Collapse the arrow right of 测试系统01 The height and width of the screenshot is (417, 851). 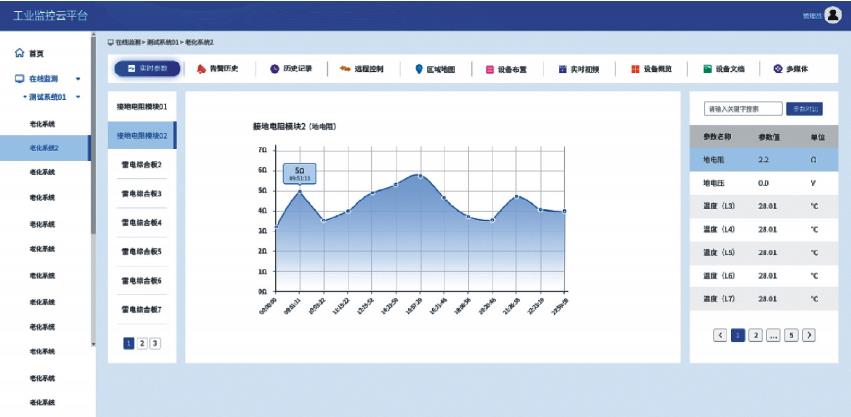pyautogui.click(x=78, y=97)
